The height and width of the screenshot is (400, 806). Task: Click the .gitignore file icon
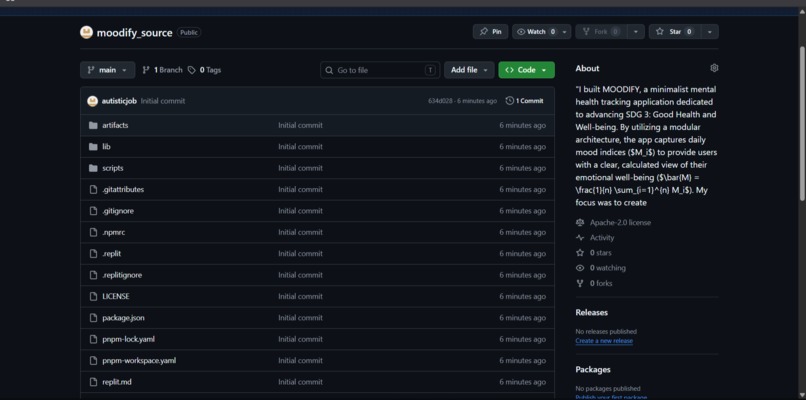pos(93,211)
